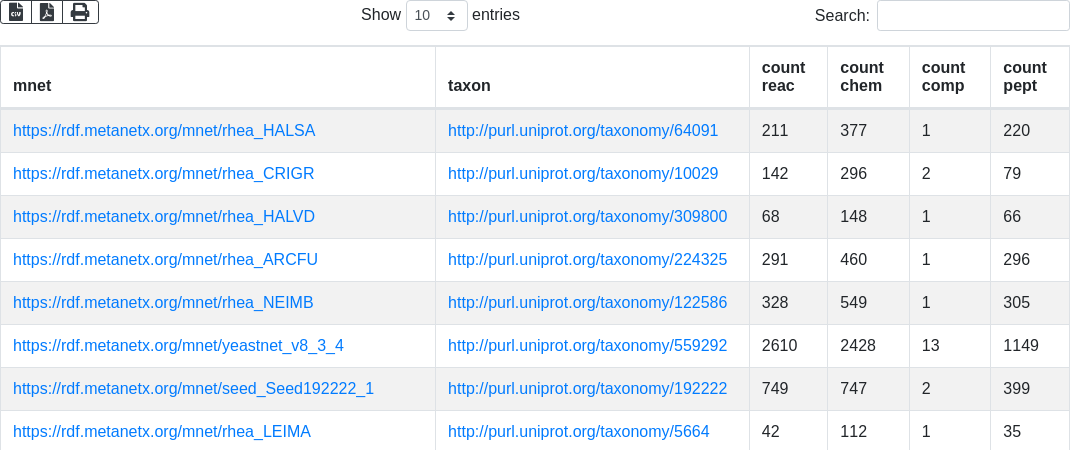Visit the taxonomy/309800 link
Screen dimensions: 1070x450
587,217
